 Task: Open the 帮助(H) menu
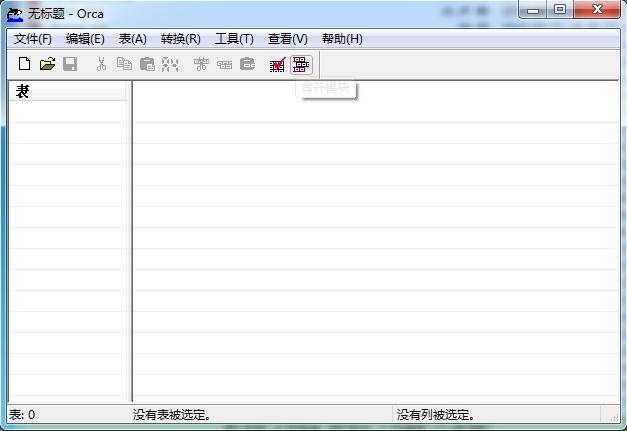(342, 39)
